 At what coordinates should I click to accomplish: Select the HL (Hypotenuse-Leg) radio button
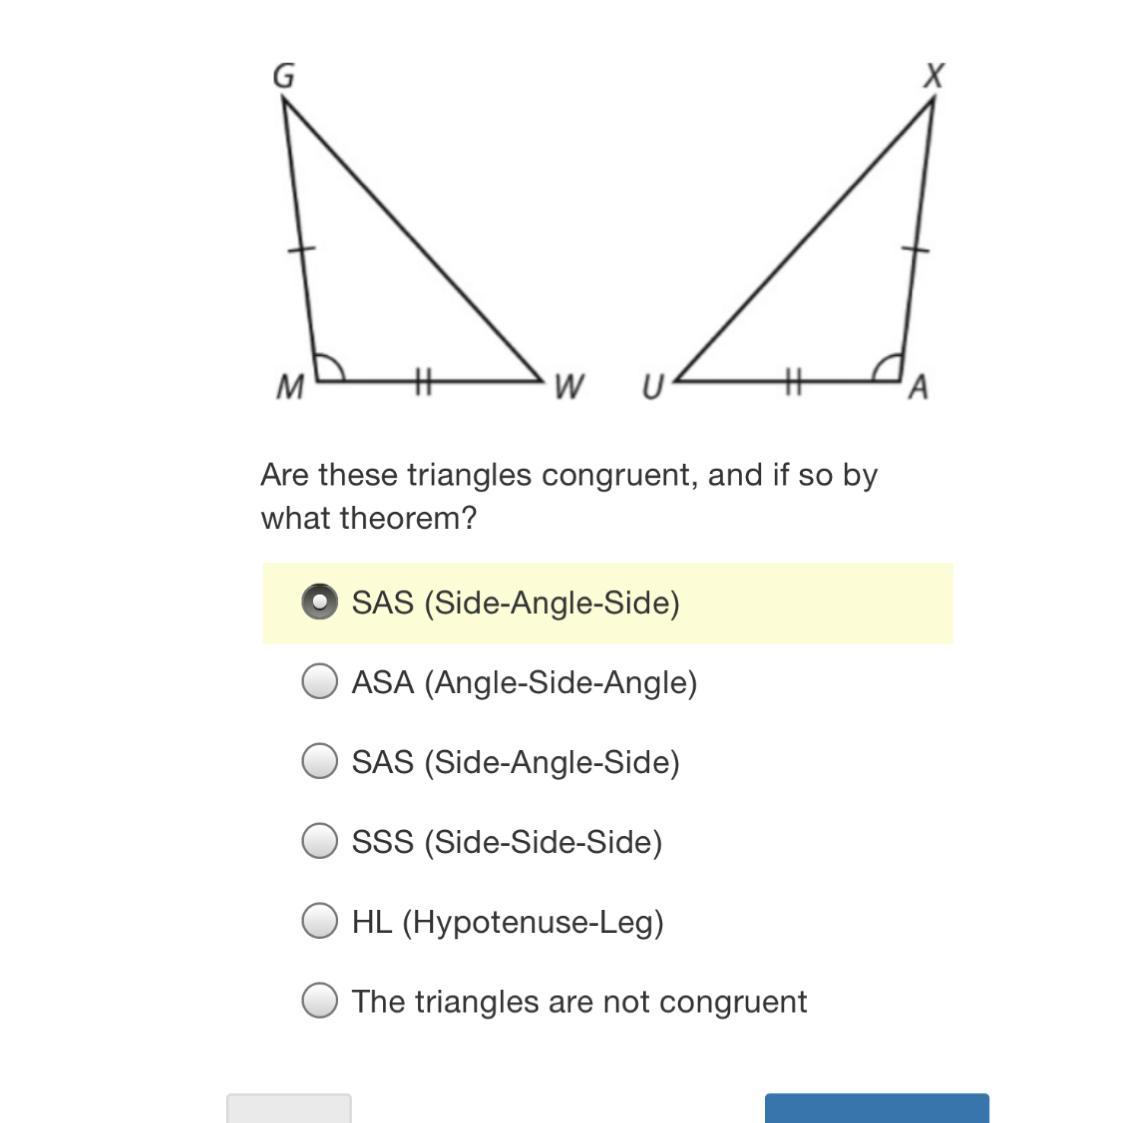pyautogui.click(x=319, y=921)
